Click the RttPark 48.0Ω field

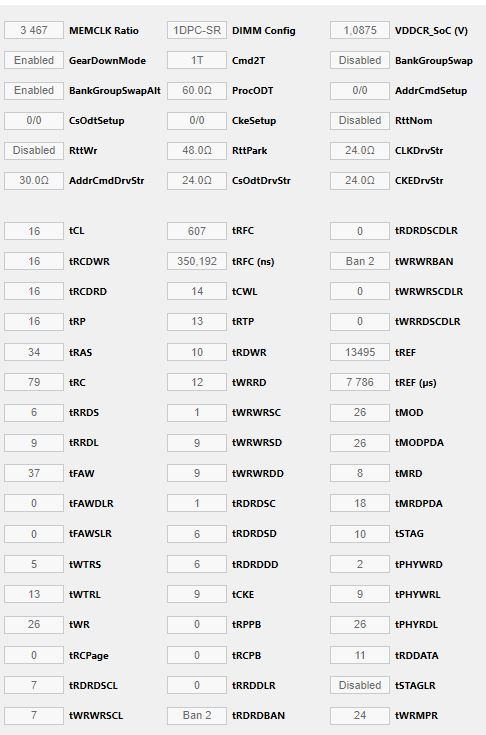coord(197,150)
